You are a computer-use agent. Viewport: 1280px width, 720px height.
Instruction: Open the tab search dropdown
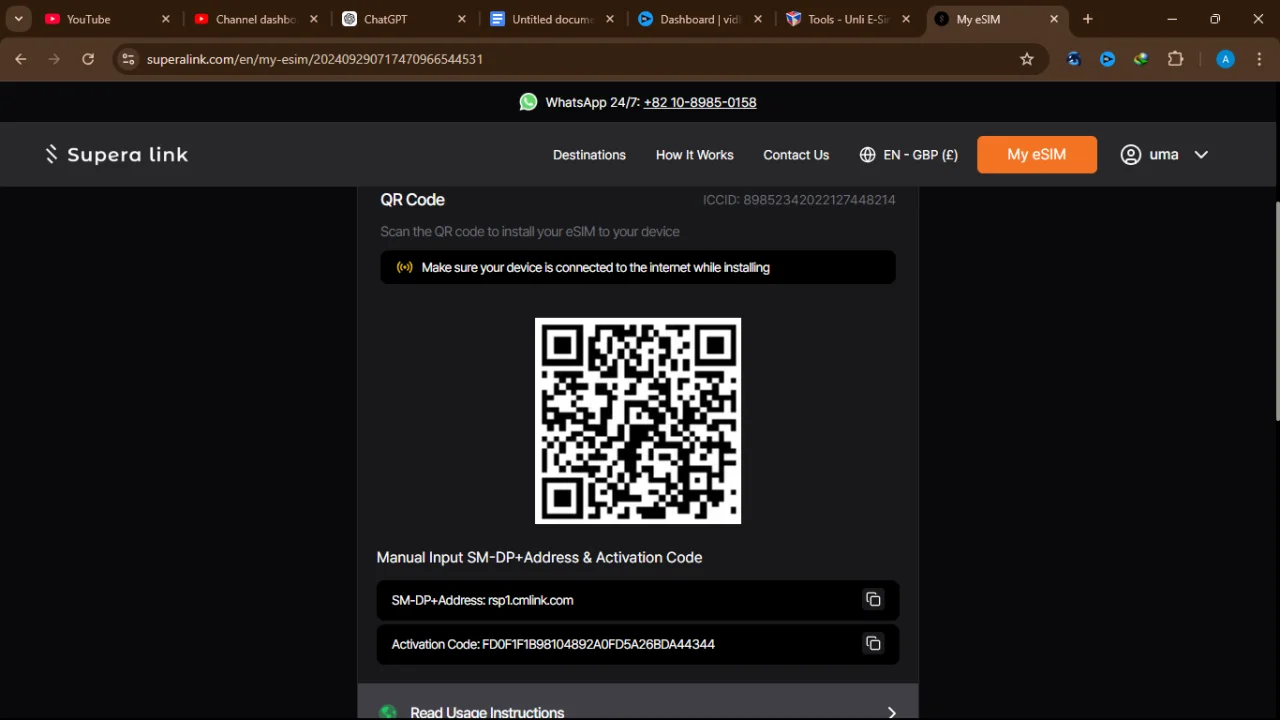pyautogui.click(x=18, y=19)
